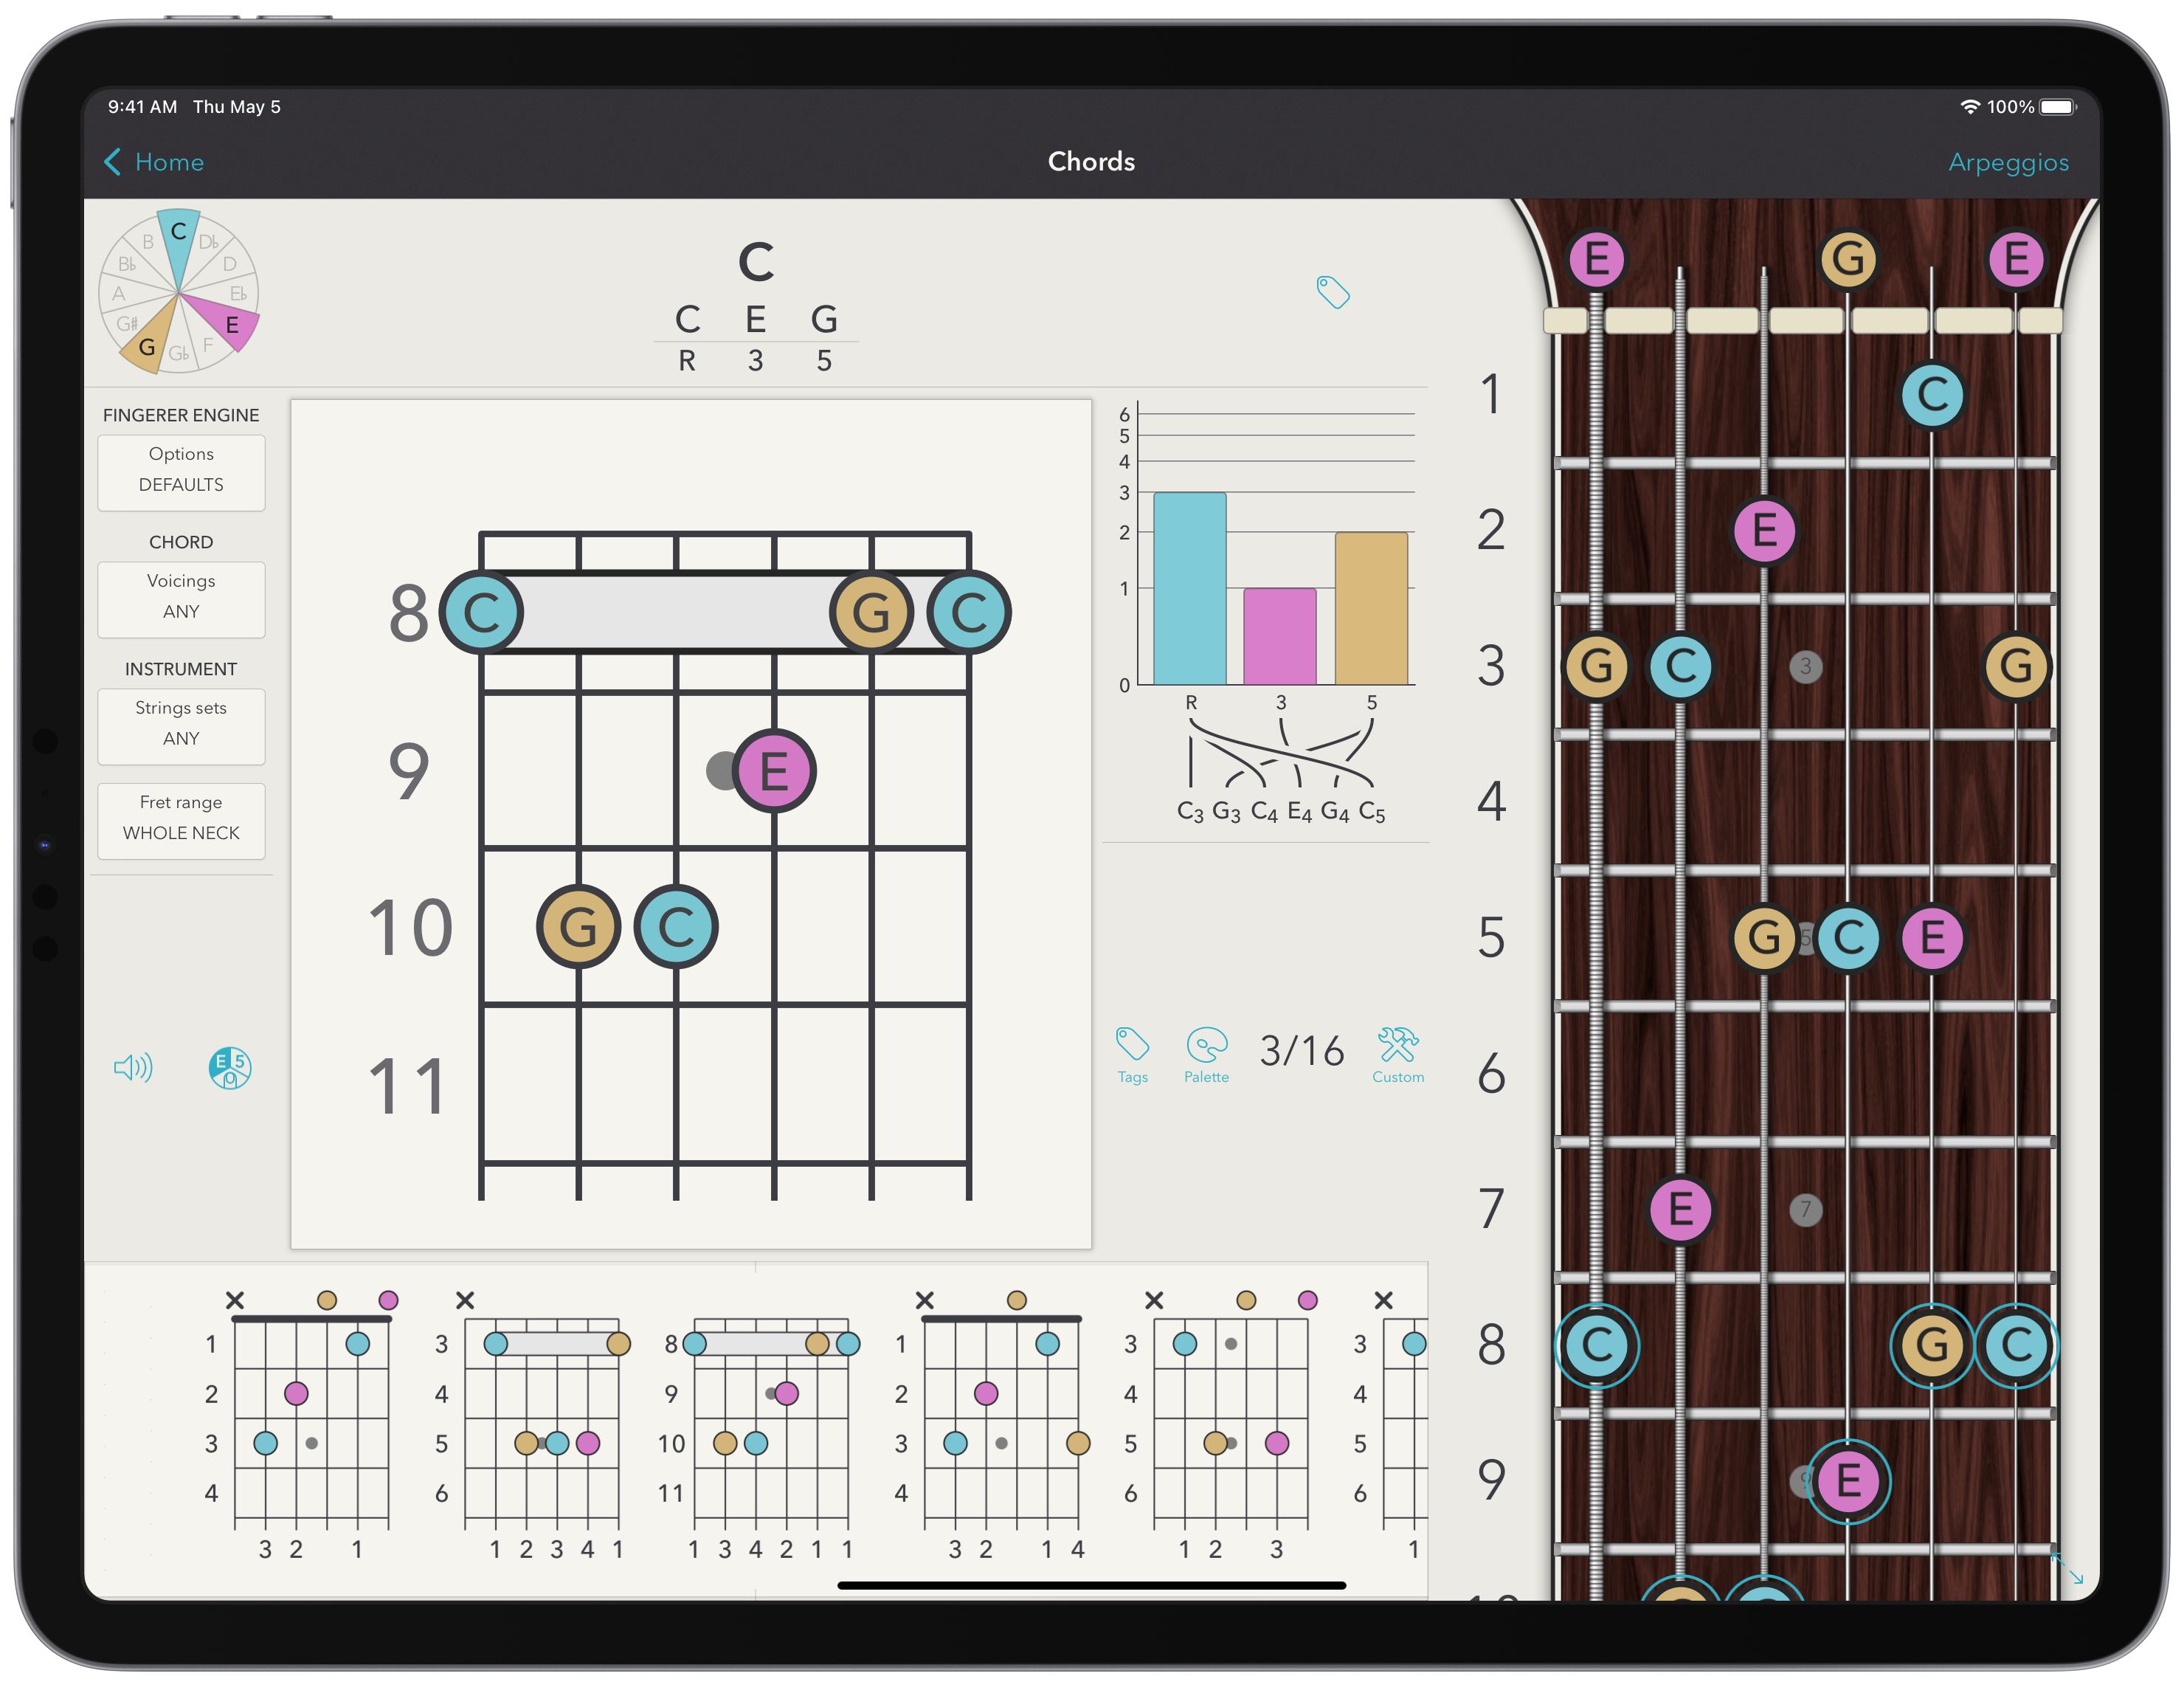
Task: Click the E5 note label display icon
Action: [x=229, y=1068]
